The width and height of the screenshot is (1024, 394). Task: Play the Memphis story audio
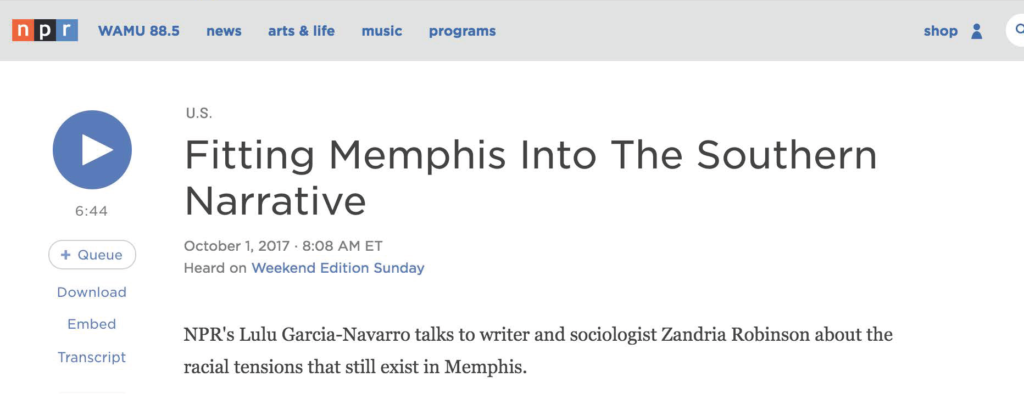pos(92,150)
